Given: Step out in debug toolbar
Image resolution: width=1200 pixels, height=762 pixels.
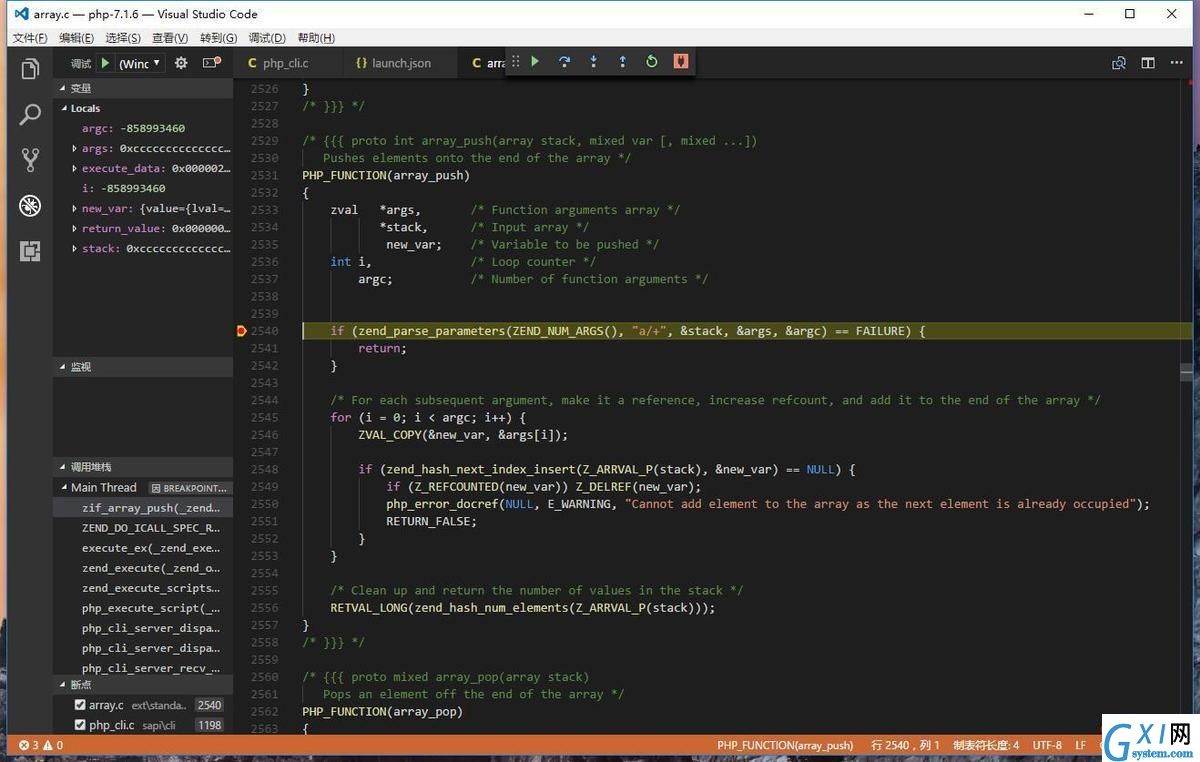Looking at the screenshot, I should coord(622,62).
